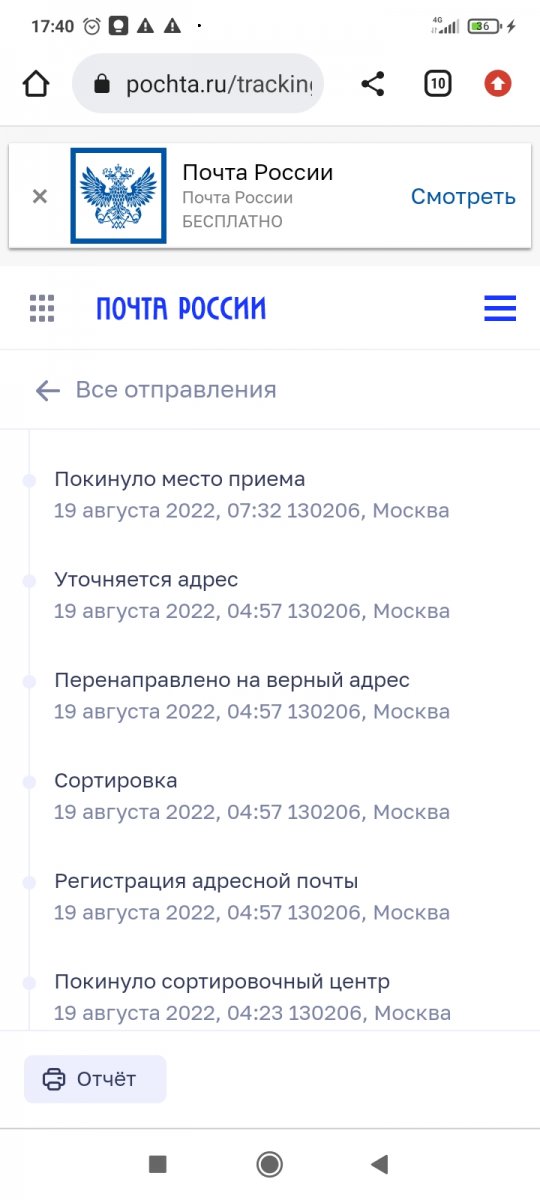The height and width of the screenshot is (1200, 540).
Task: Select the Уточняется адрес tracking entry
Action: click(x=146, y=580)
